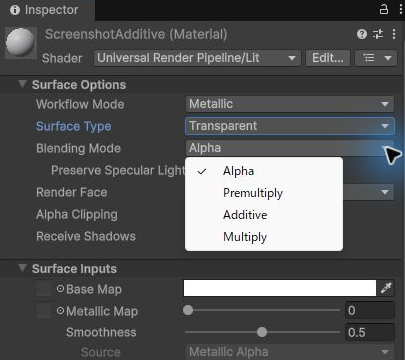Click the ScreenshotAdditive (Material) title
The width and height of the screenshot is (405, 360).
coord(136,34)
